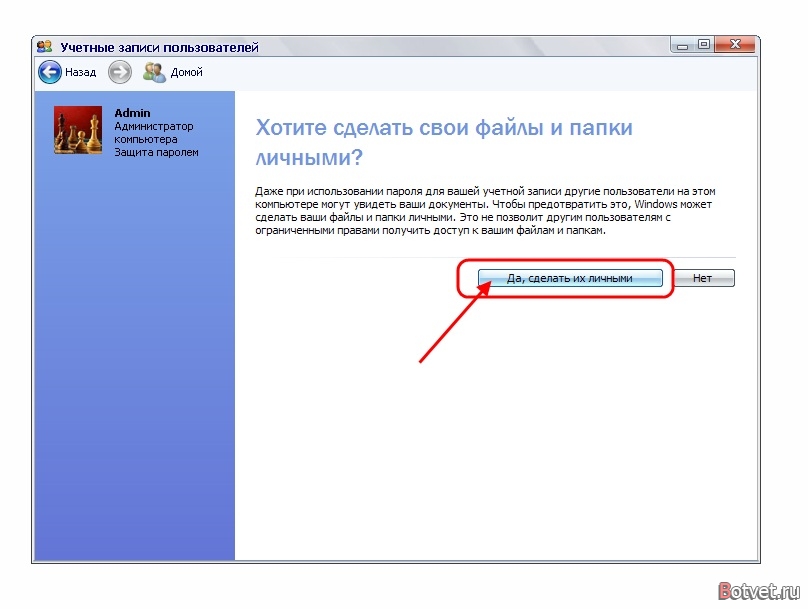Click the Назад label in toolbar
Screen dimensions: 808x609
point(80,72)
